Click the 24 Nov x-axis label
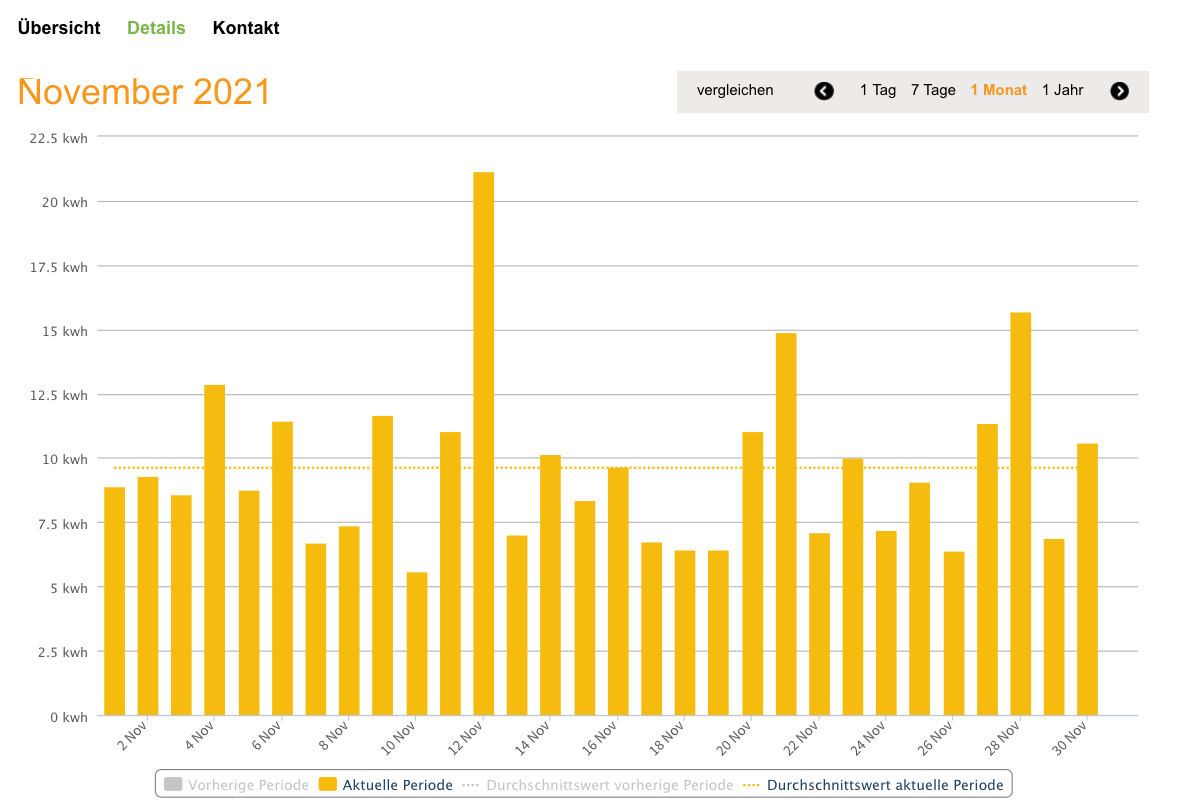The height and width of the screenshot is (802, 1191). [868, 739]
